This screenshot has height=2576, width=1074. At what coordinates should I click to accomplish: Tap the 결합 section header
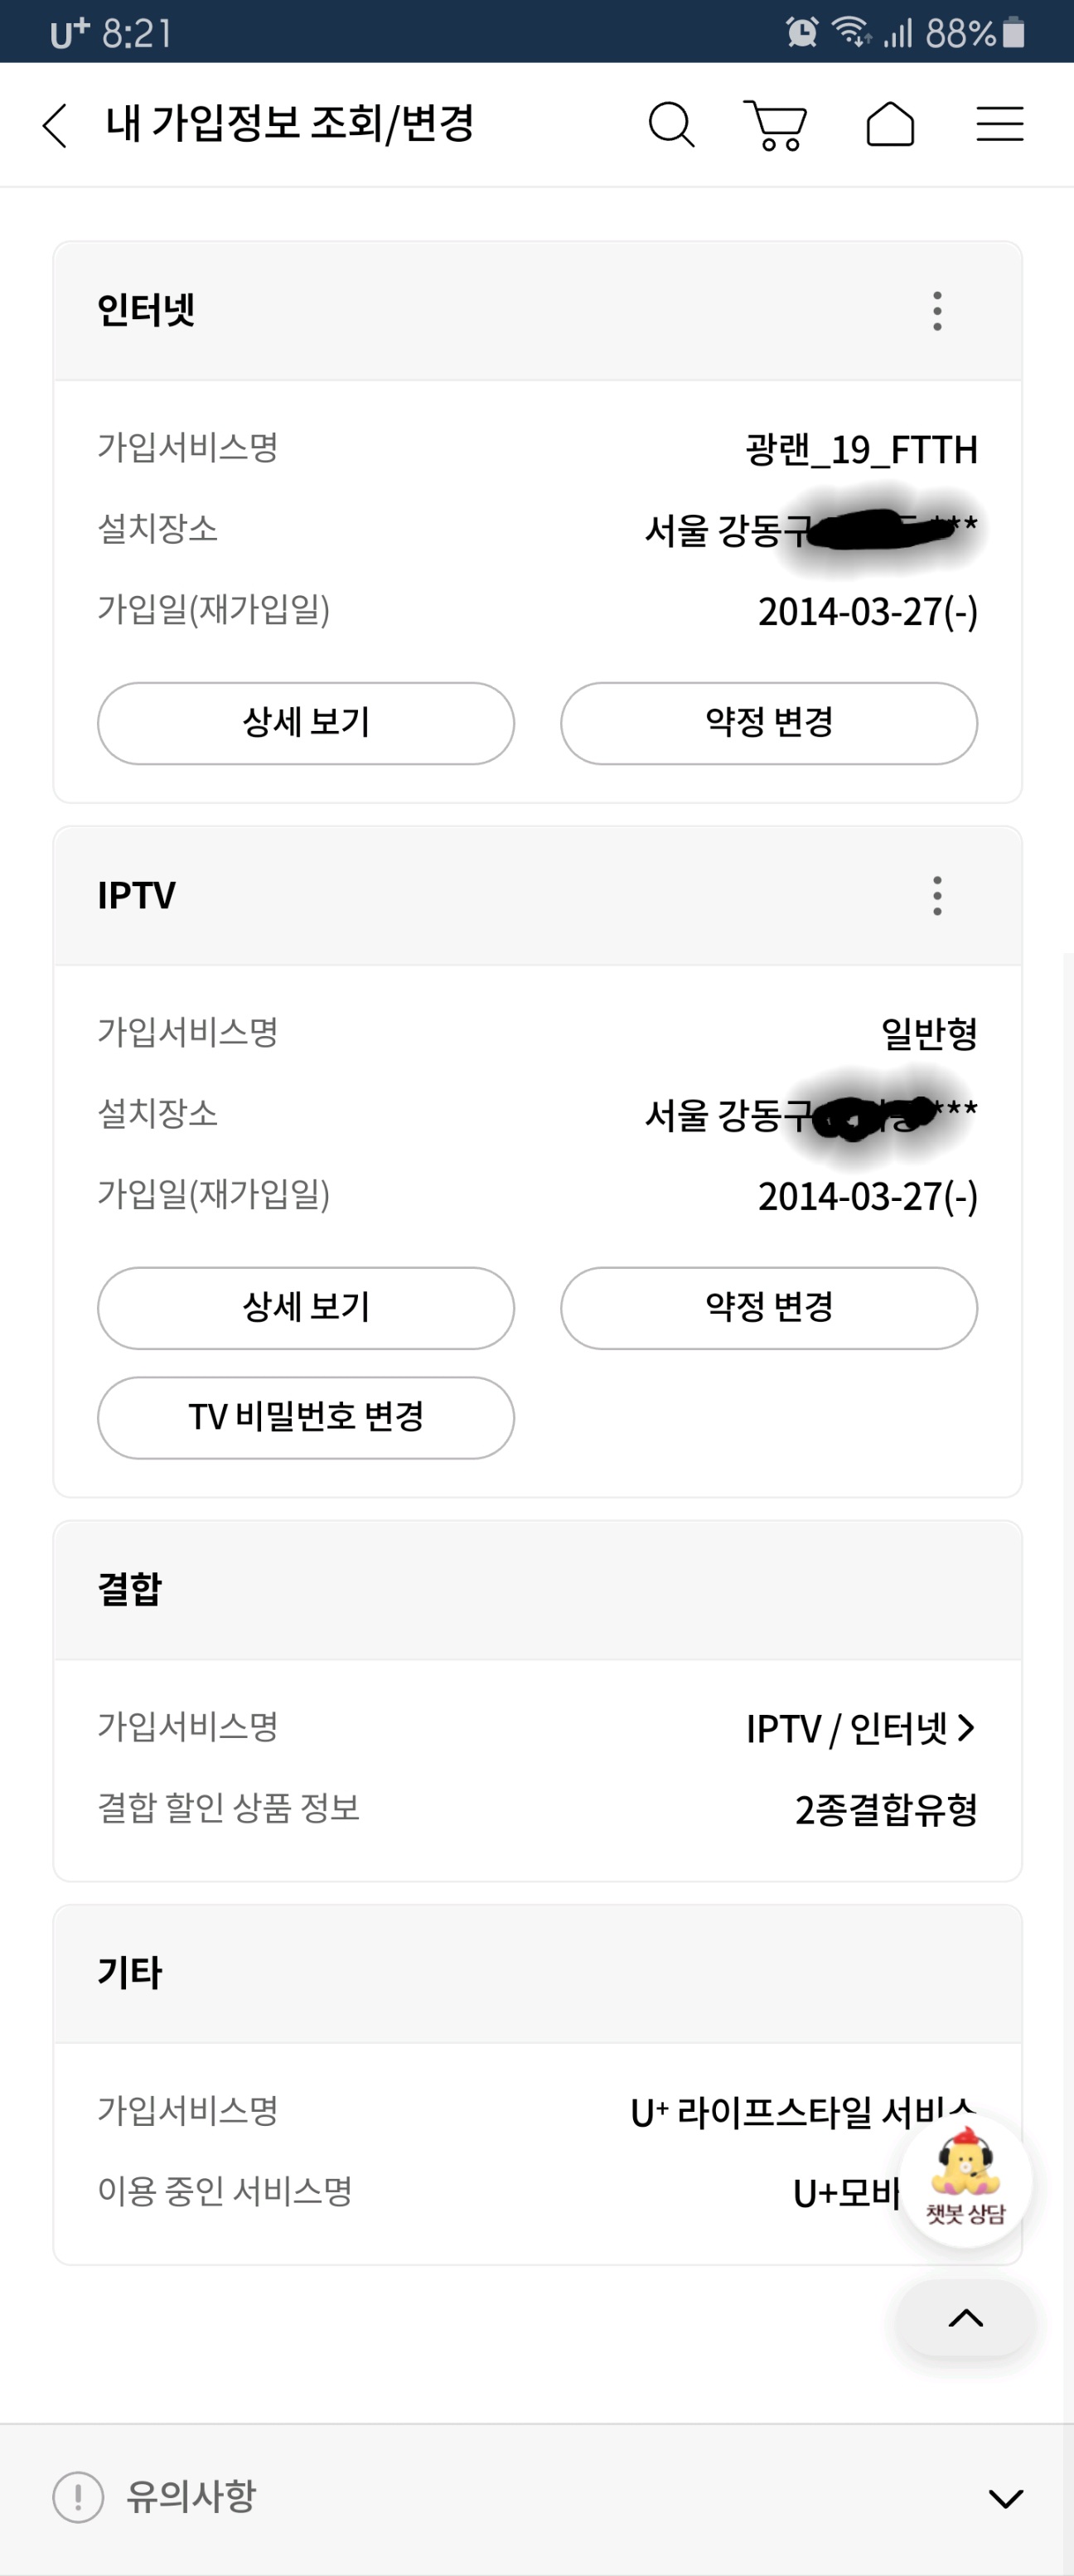130,1589
